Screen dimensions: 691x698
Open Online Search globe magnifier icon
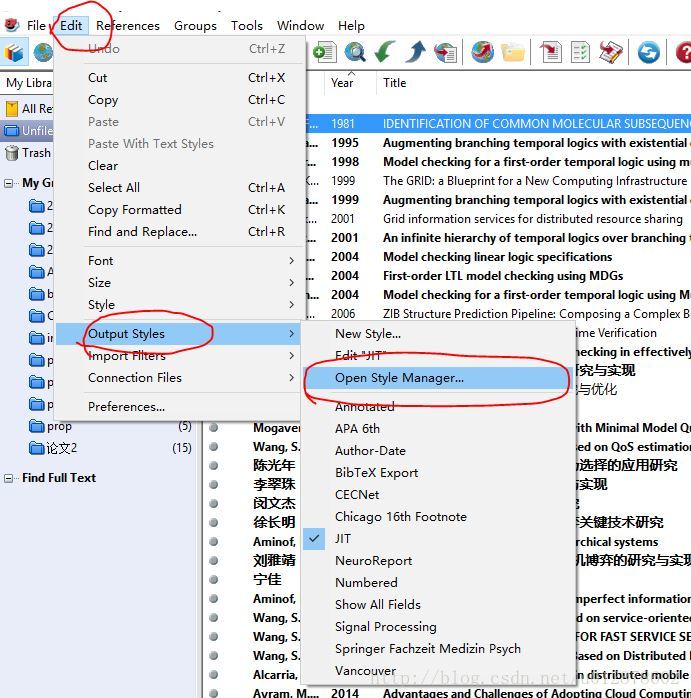click(355, 52)
